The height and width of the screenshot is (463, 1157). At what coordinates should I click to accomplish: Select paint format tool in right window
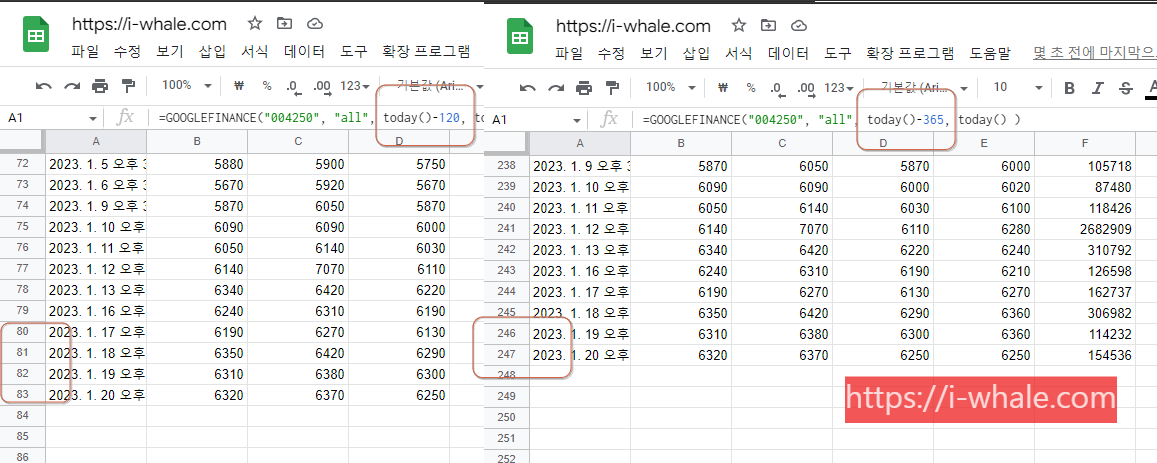coord(612,89)
